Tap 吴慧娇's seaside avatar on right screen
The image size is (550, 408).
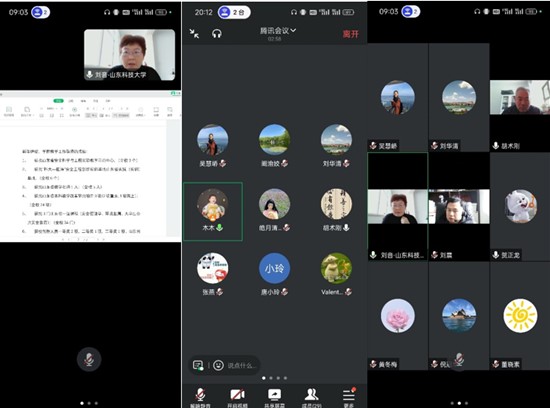click(x=398, y=98)
